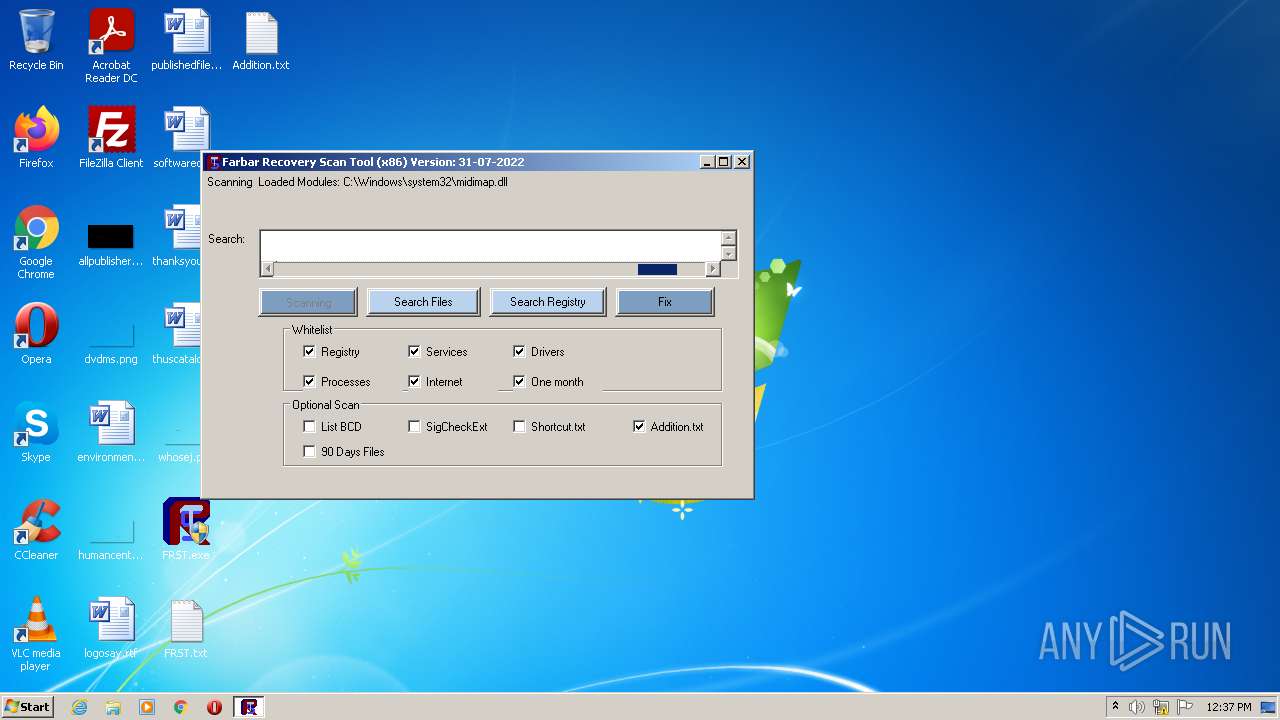Launch Acrobat Reader DC shortcut
This screenshot has width=1280, height=720.
pos(111,46)
